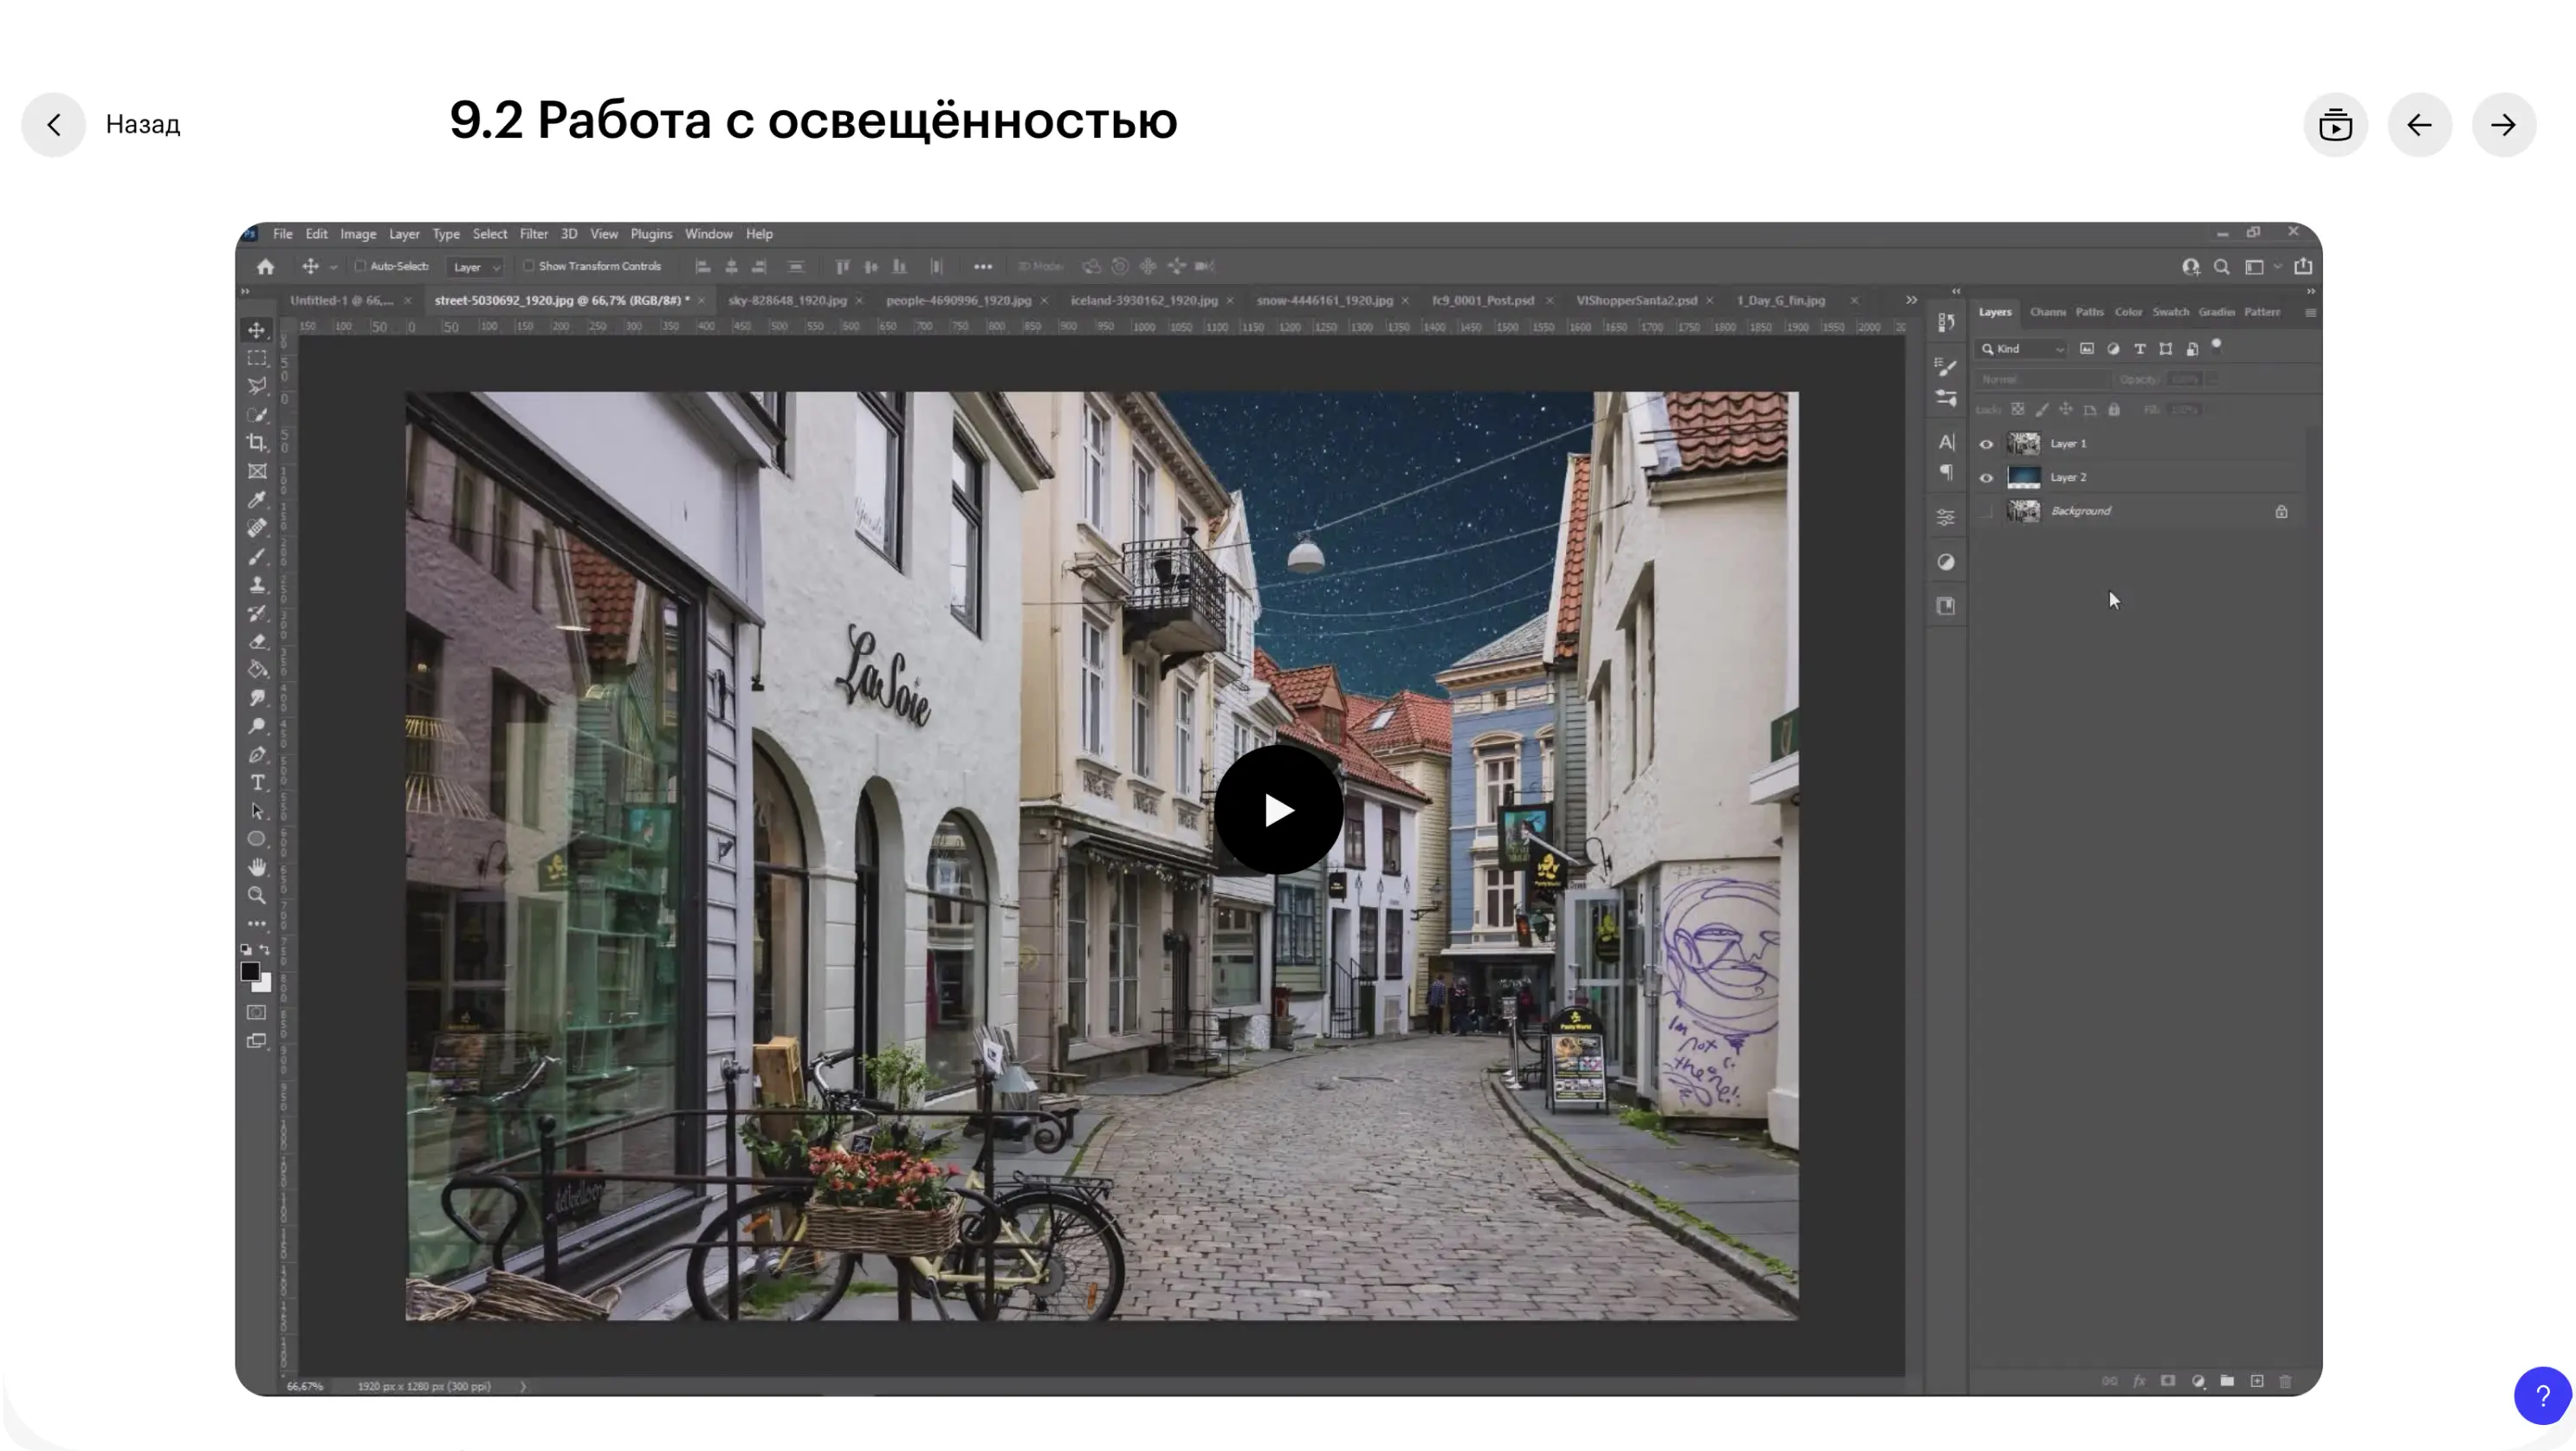
Task: Open the Move tool preset picker arrow
Action: click(x=334, y=267)
